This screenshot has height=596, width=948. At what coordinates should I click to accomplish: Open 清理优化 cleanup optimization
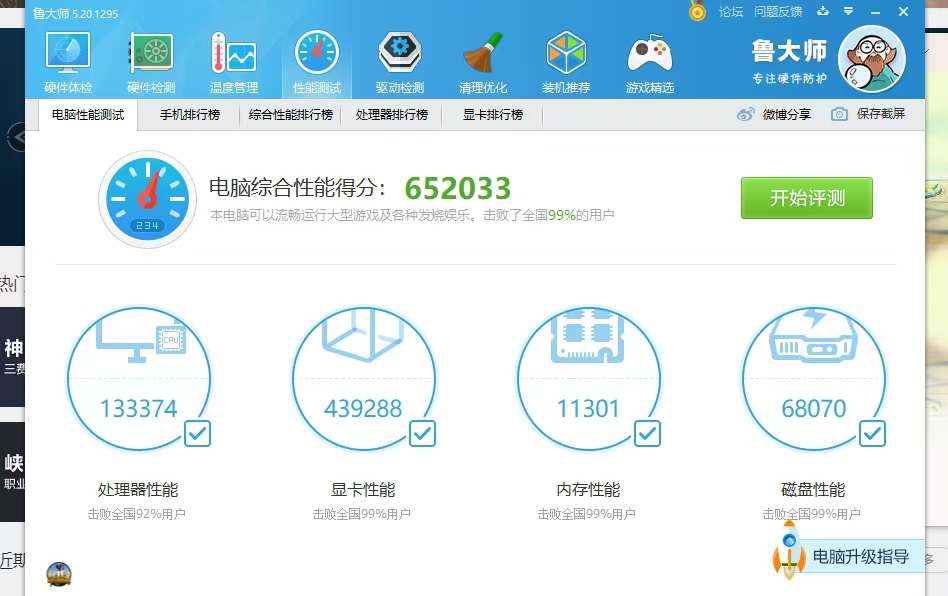tap(482, 63)
